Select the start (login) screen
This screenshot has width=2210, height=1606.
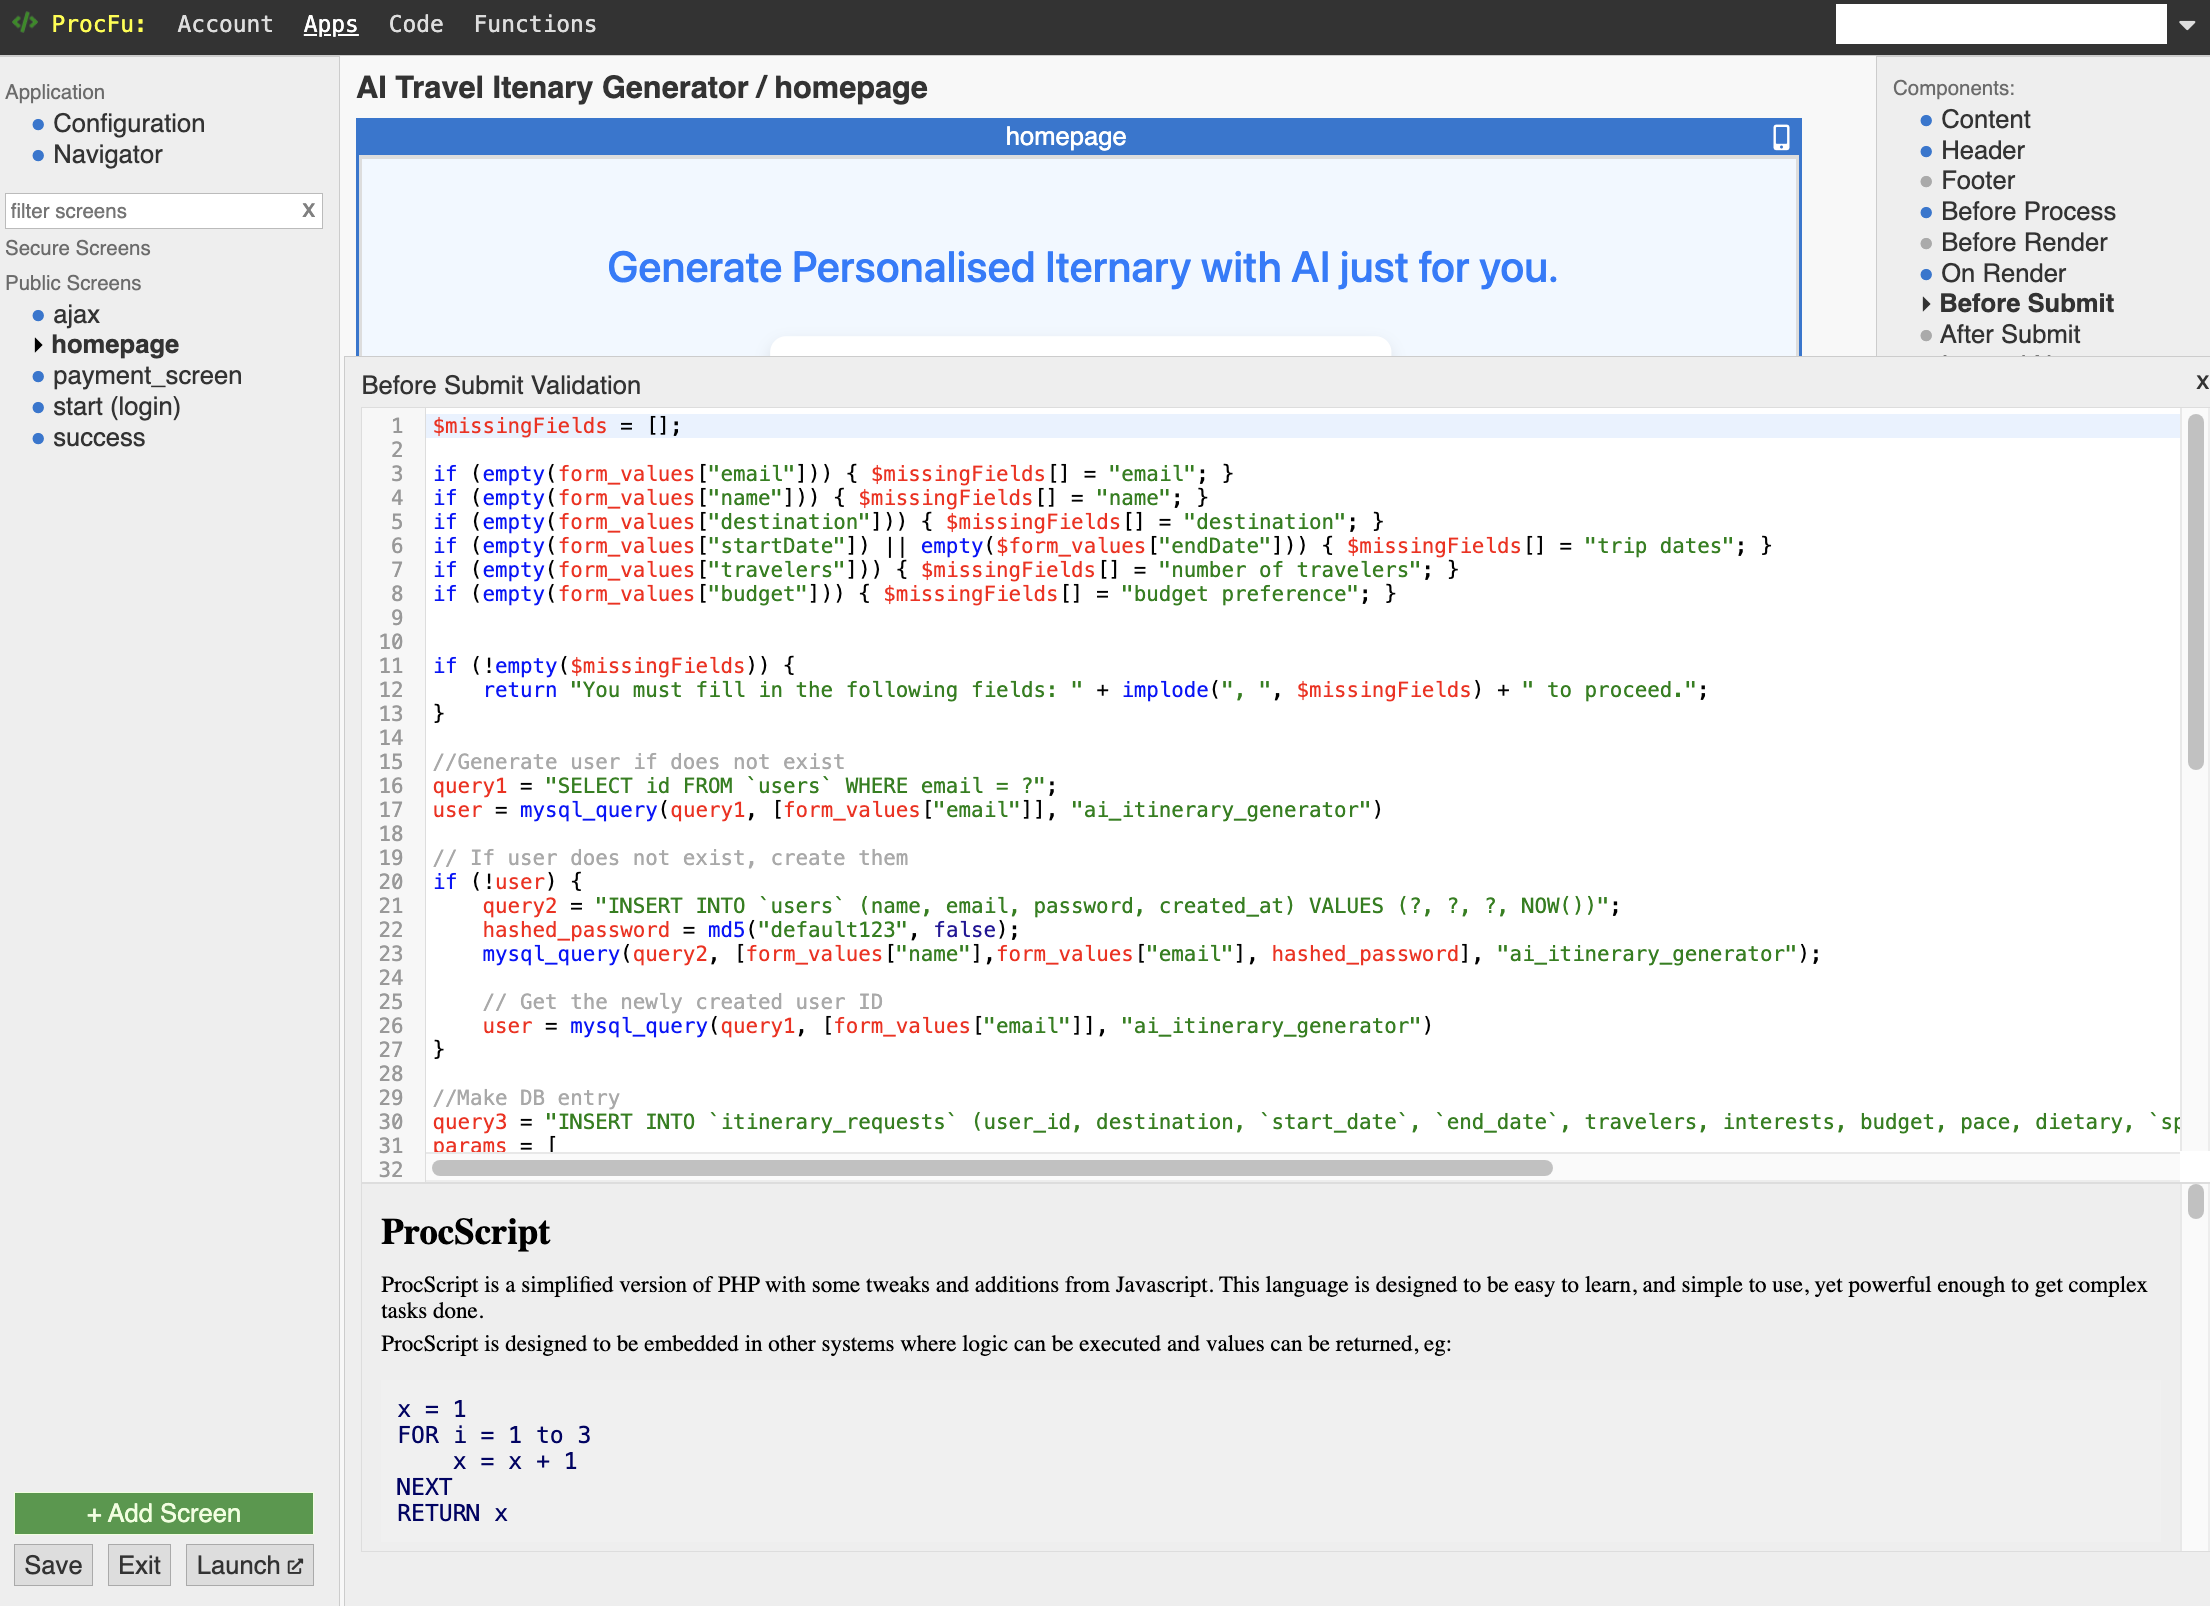pos(117,406)
